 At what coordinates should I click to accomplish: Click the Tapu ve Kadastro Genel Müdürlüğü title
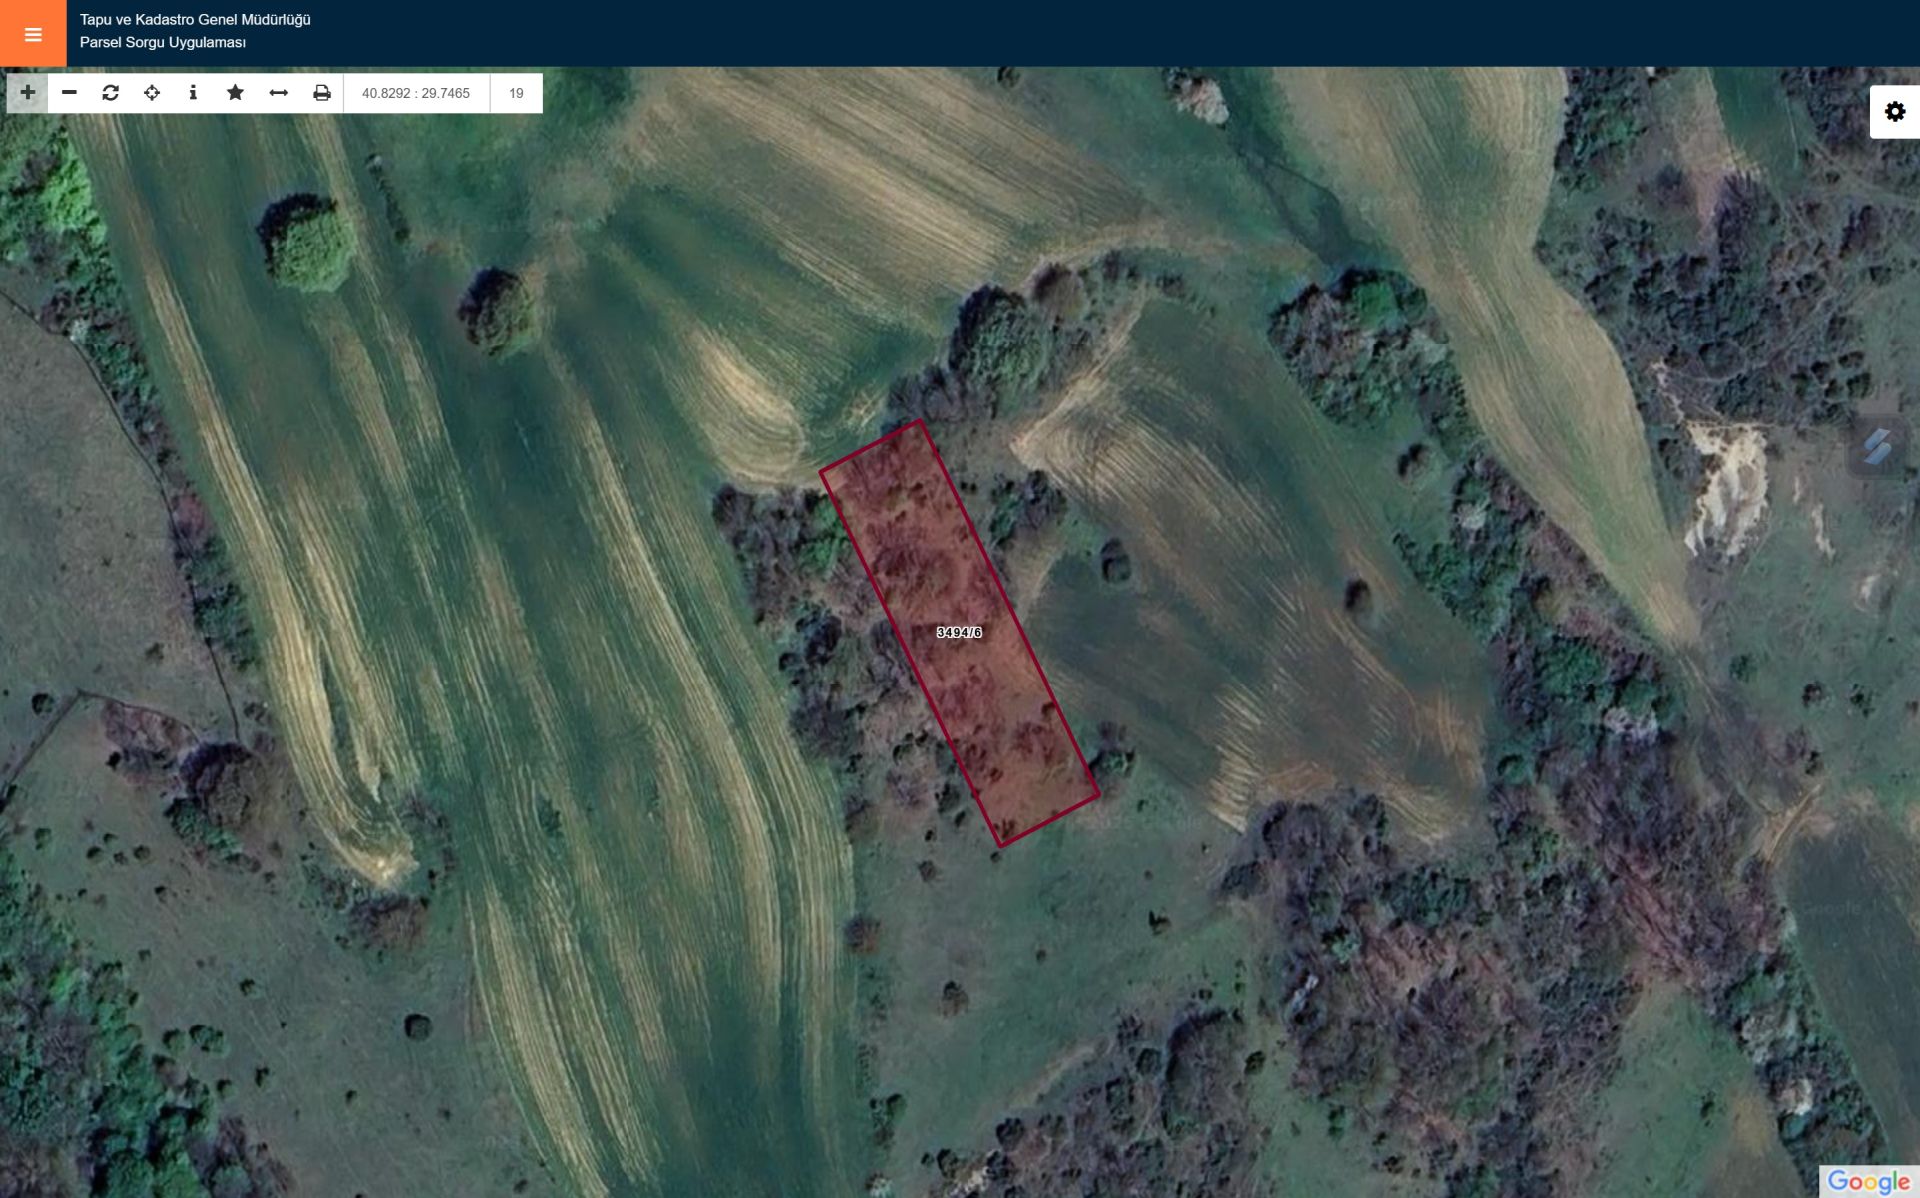click(195, 20)
